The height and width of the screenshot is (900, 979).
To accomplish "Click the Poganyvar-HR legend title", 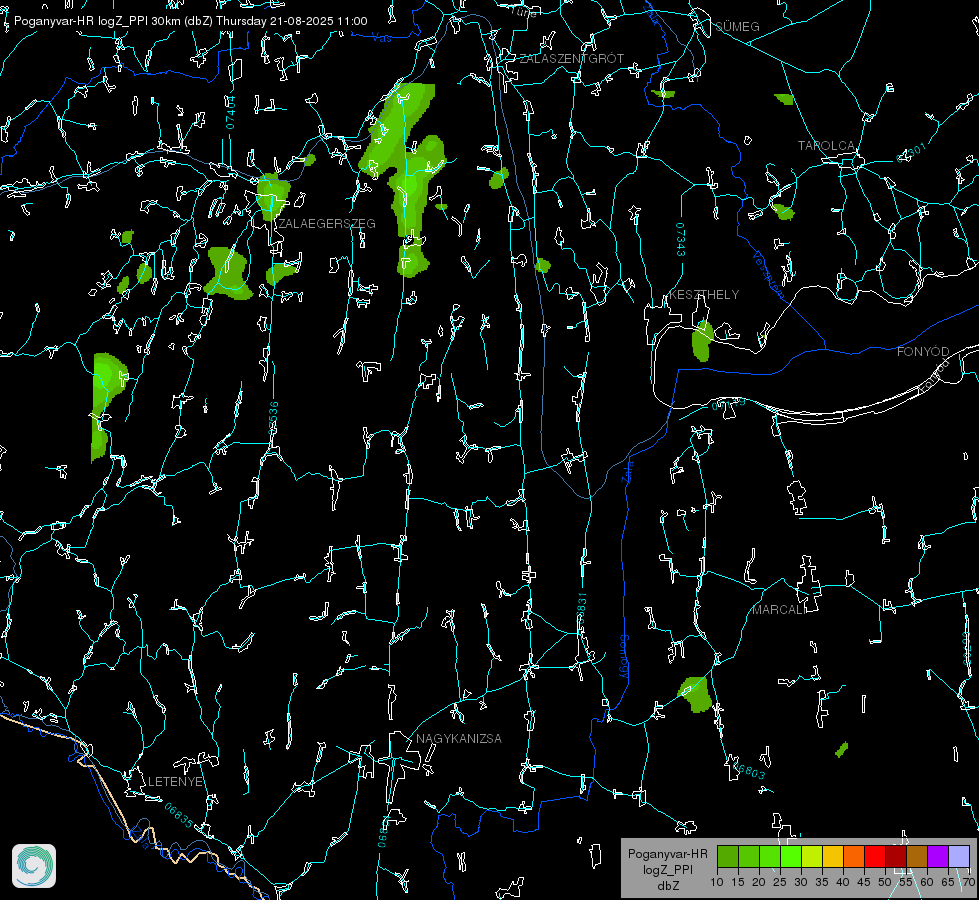I will pyautogui.click(x=667, y=854).
